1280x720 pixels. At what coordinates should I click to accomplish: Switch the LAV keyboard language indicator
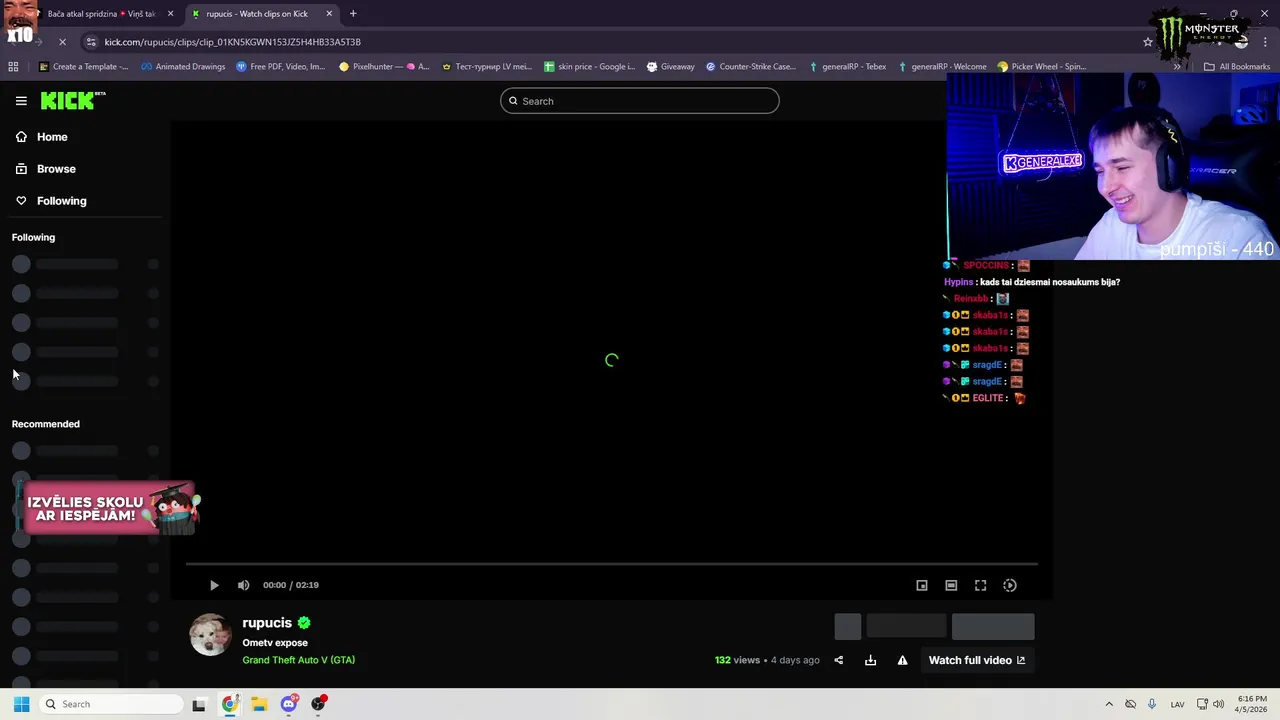tap(1177, 704)
